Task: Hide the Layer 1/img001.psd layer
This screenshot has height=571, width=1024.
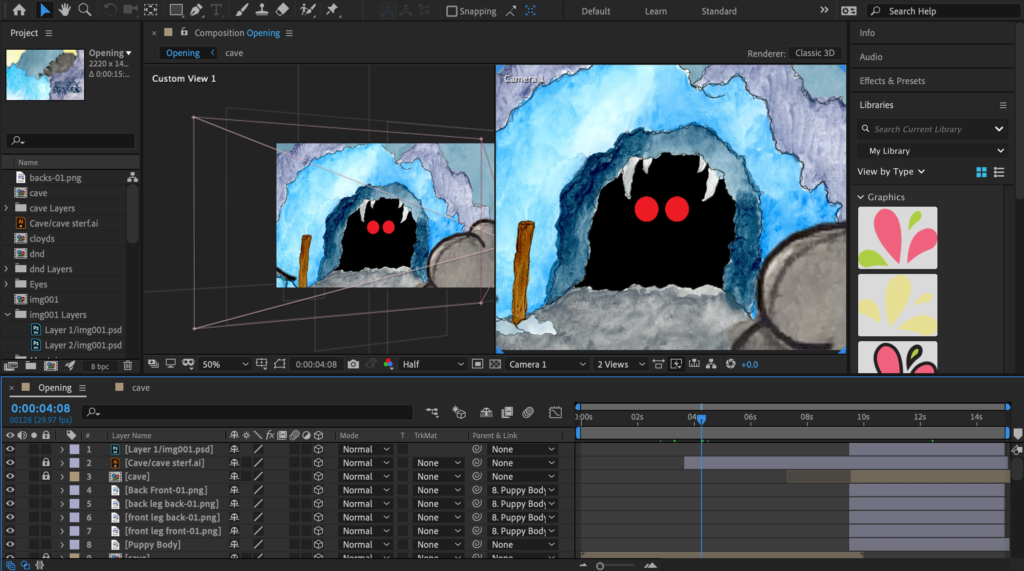Action: (x=11, y=450)
